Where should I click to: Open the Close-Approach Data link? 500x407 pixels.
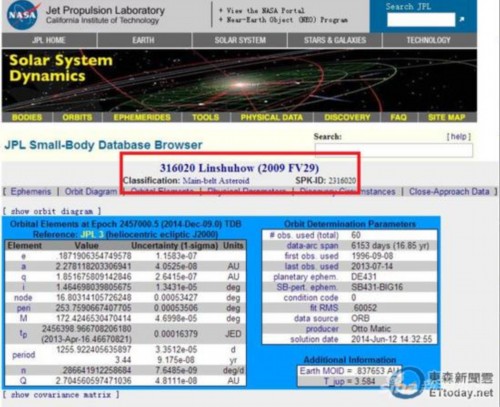(449, 192)
